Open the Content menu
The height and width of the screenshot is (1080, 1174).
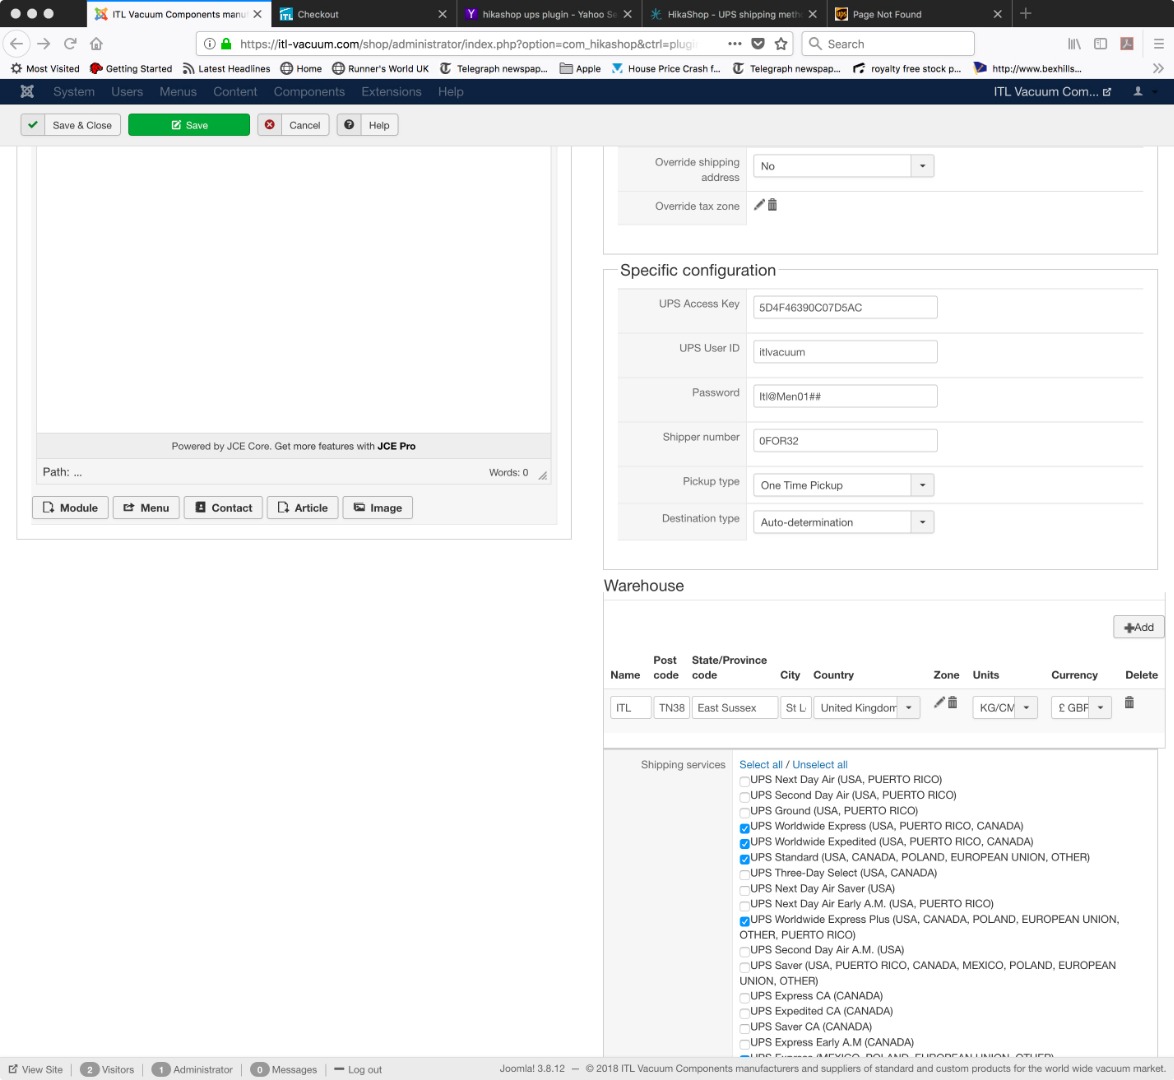[234, 91]
